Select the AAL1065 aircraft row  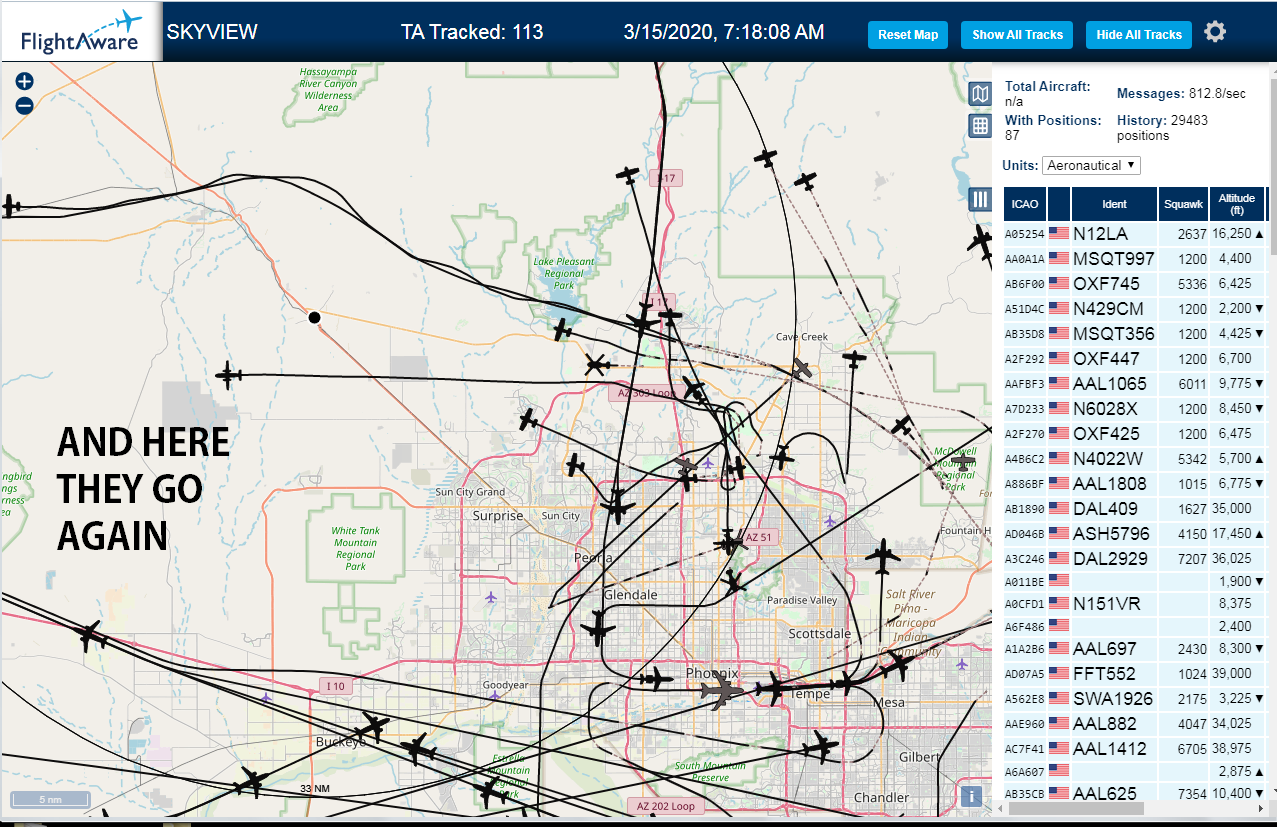[1135, 384]
